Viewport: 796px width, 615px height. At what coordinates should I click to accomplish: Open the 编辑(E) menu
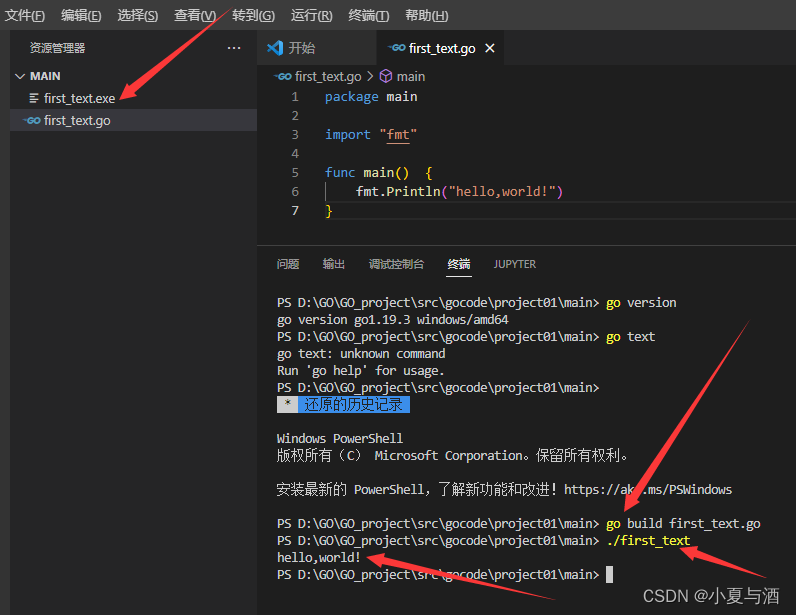coord(81,15)
